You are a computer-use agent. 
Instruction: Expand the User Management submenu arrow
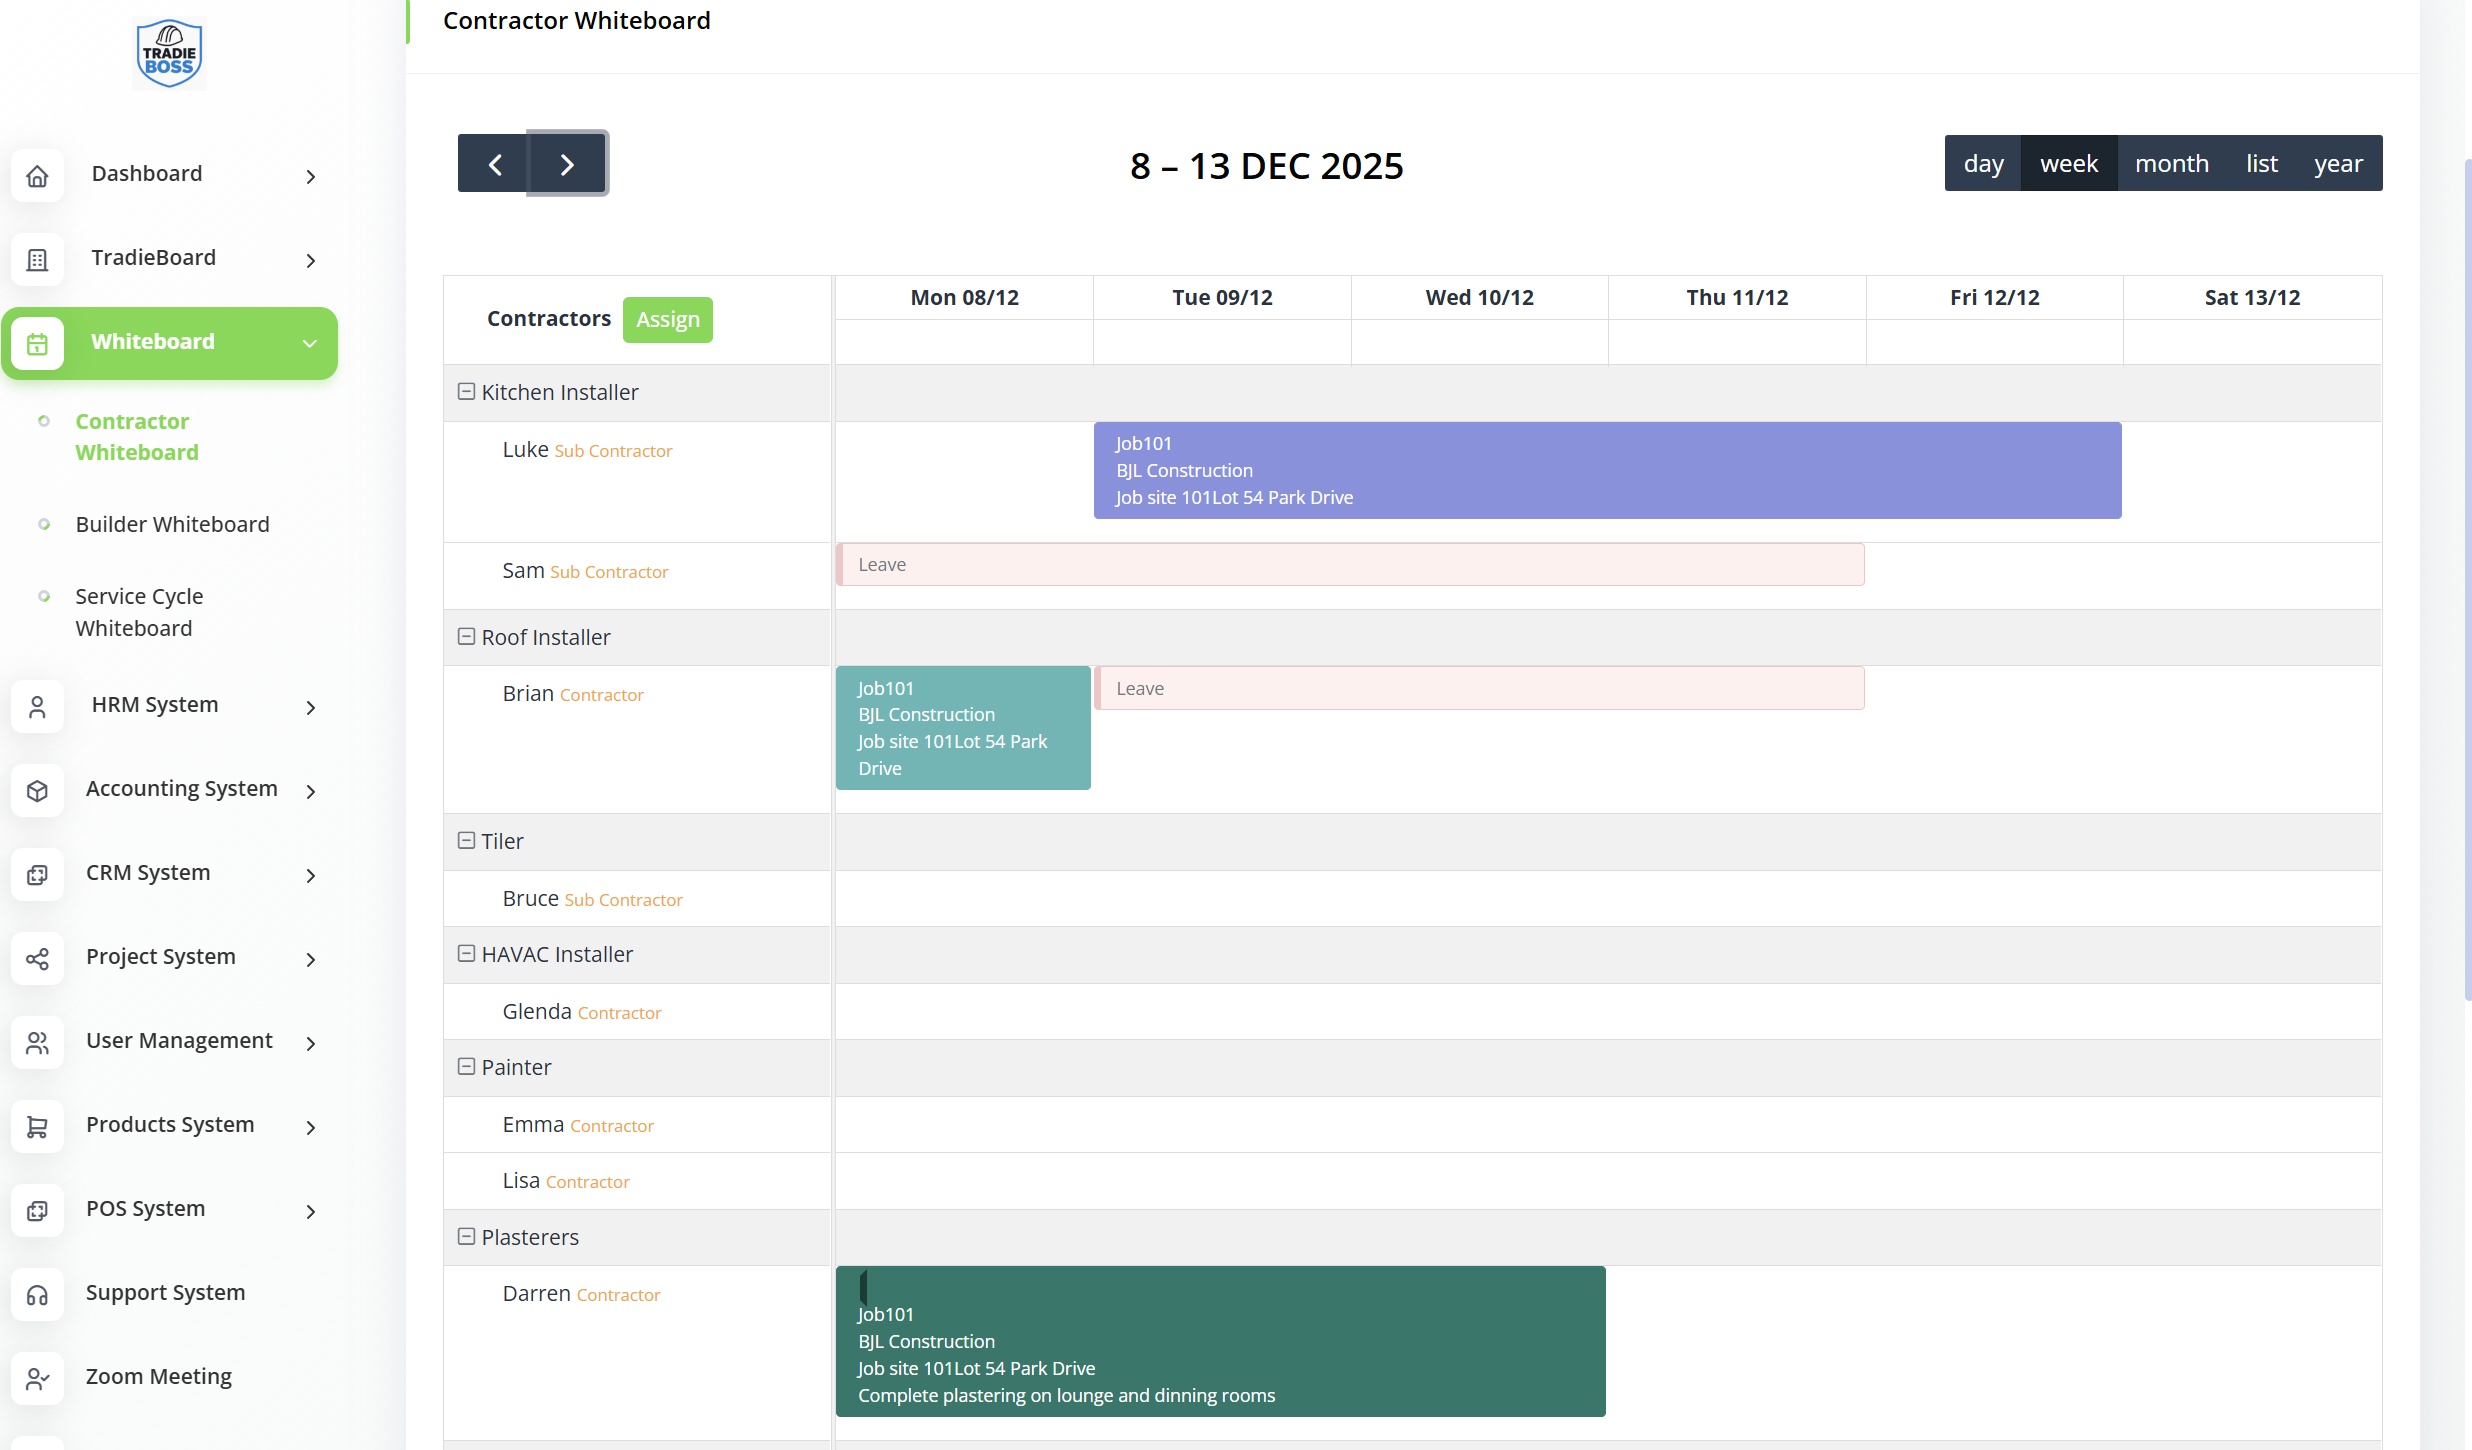point(310,1043)
